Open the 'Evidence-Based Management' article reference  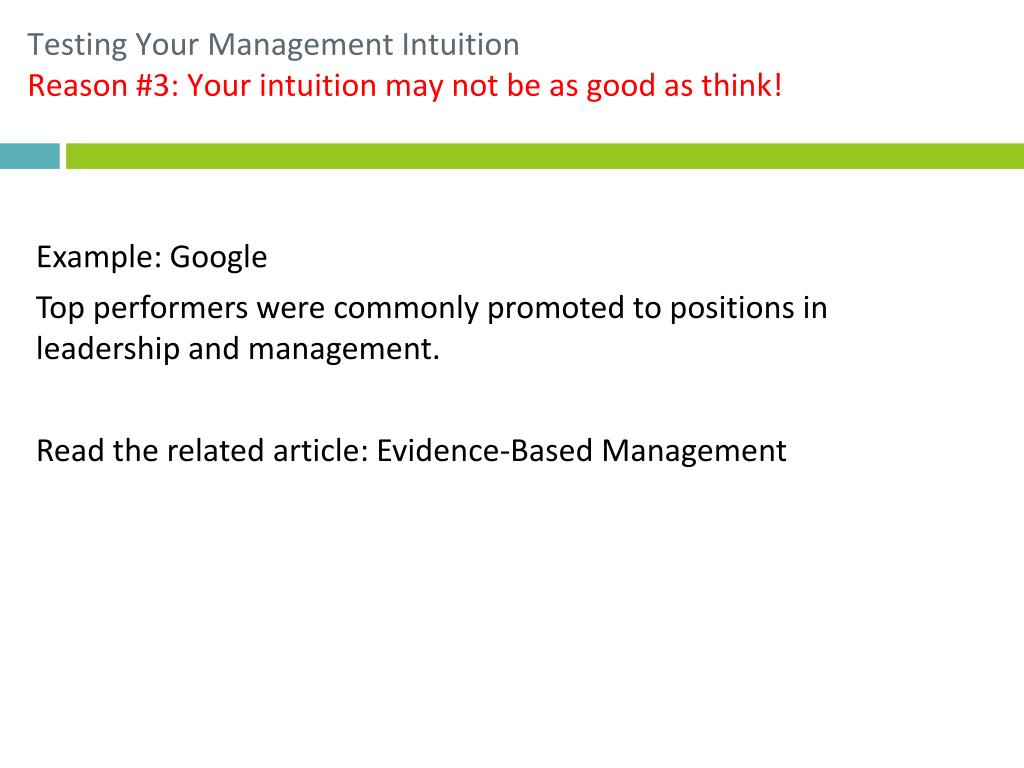[581, 451]
